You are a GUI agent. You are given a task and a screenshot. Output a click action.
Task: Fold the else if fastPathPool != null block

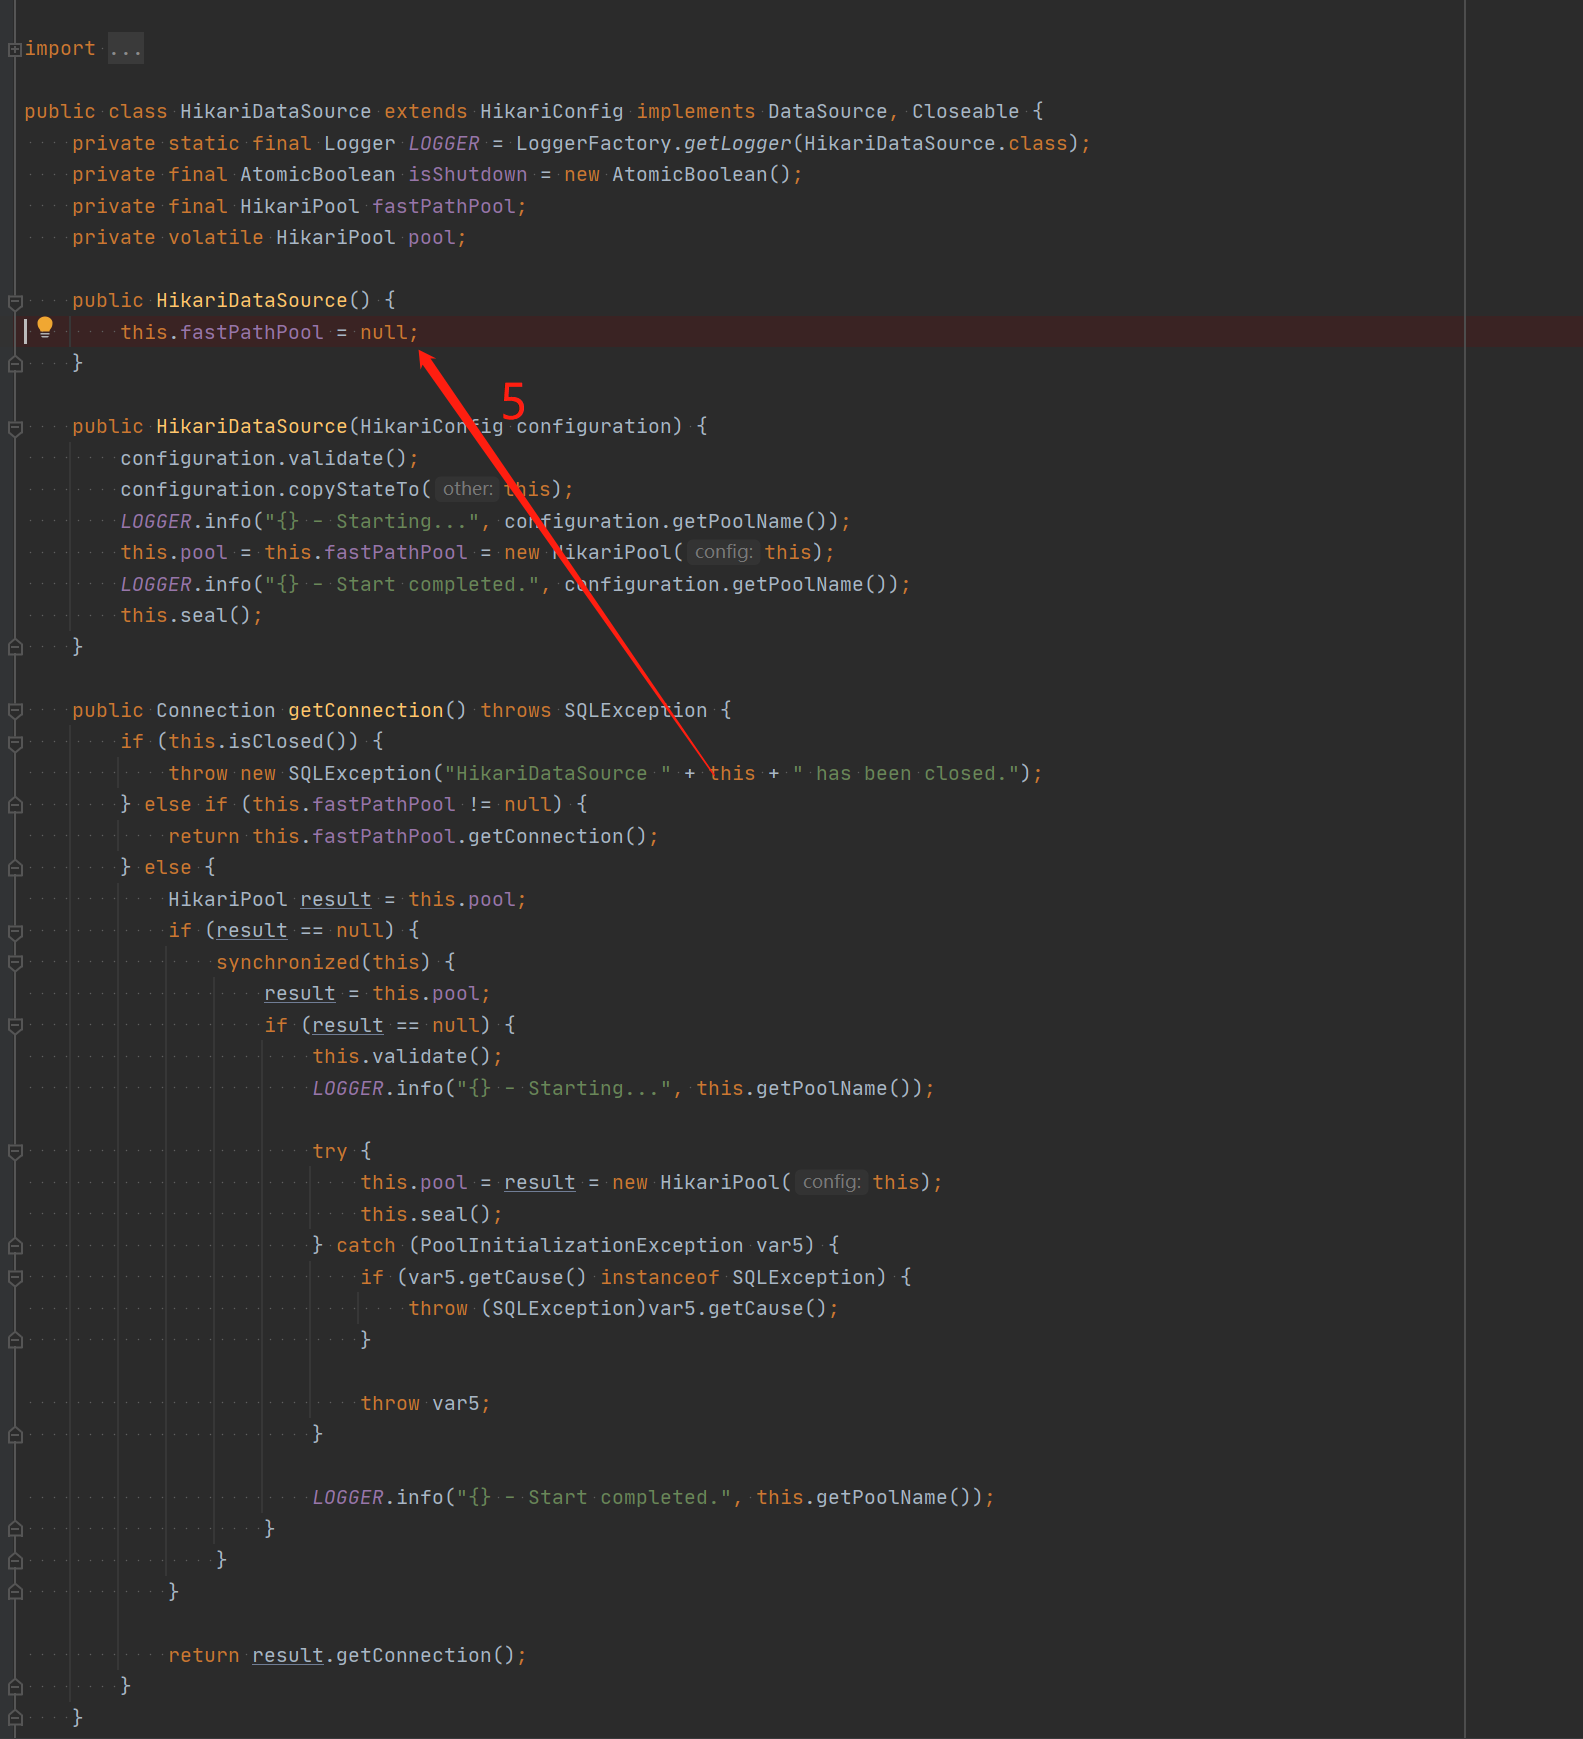click(15, 805)
